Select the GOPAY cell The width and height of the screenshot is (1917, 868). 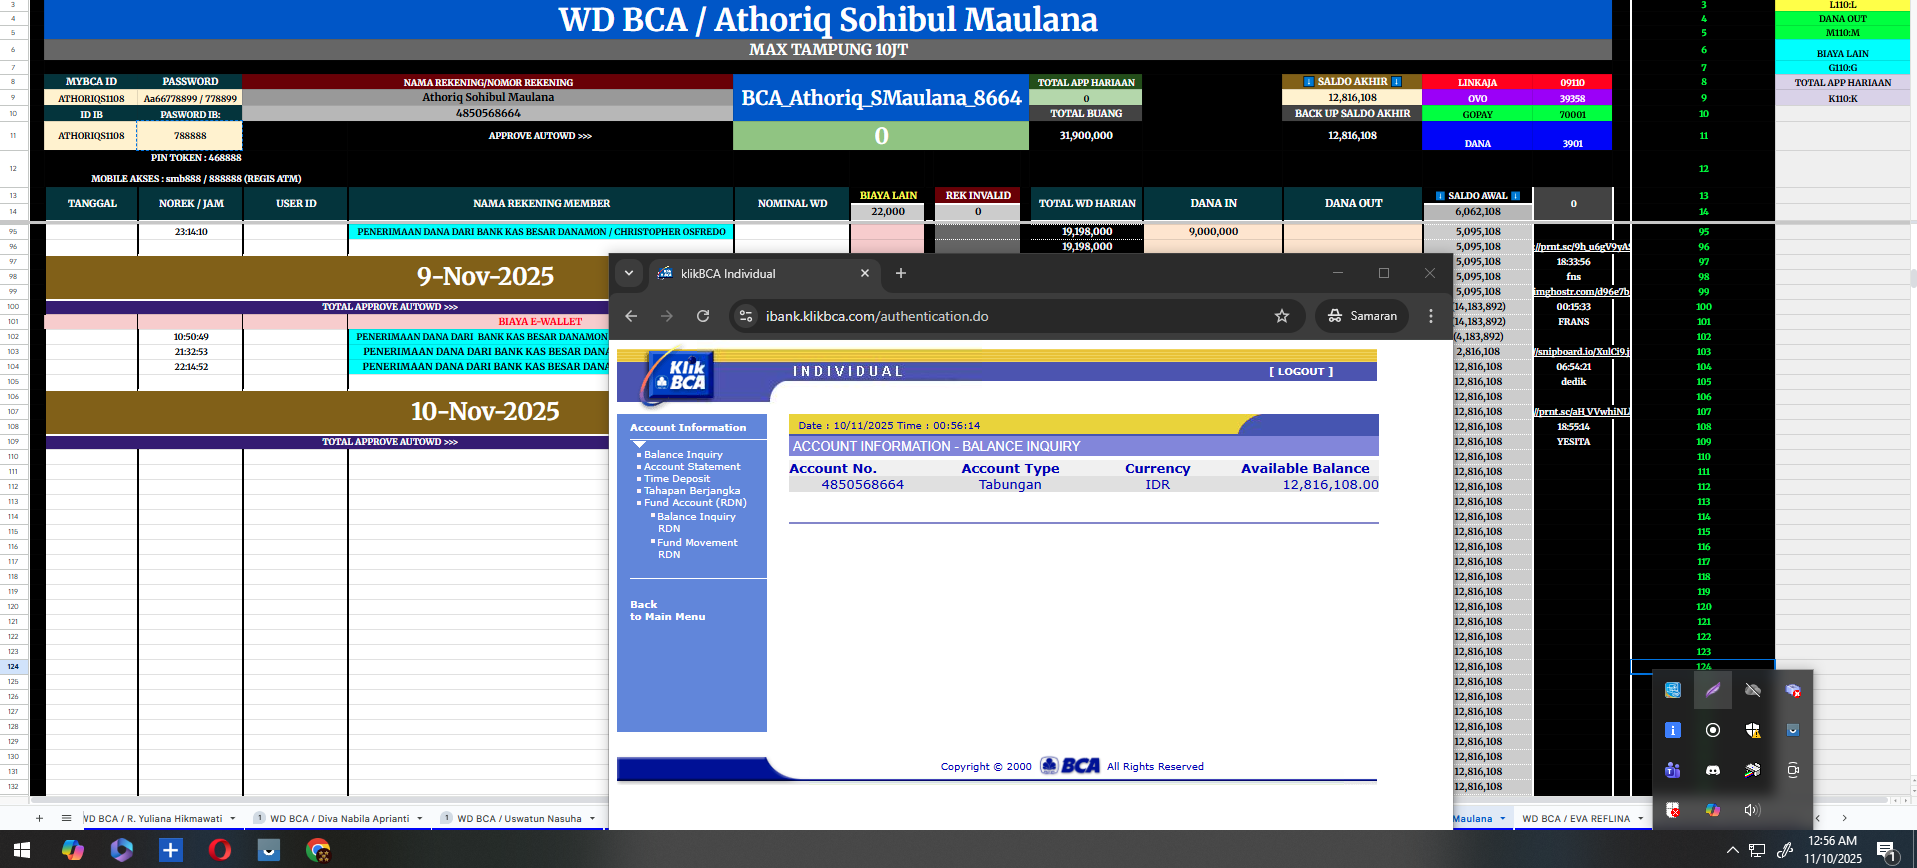point(1477,115)
